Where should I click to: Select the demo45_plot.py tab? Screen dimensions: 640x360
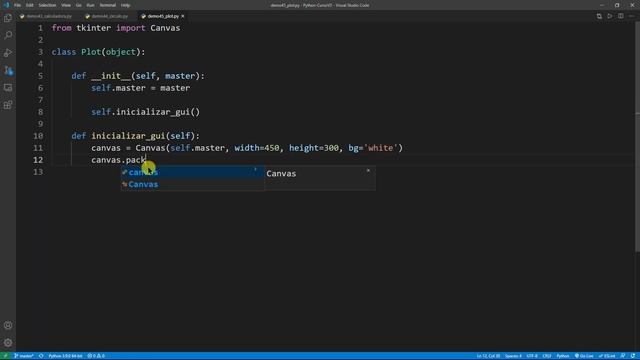point(162,16)
